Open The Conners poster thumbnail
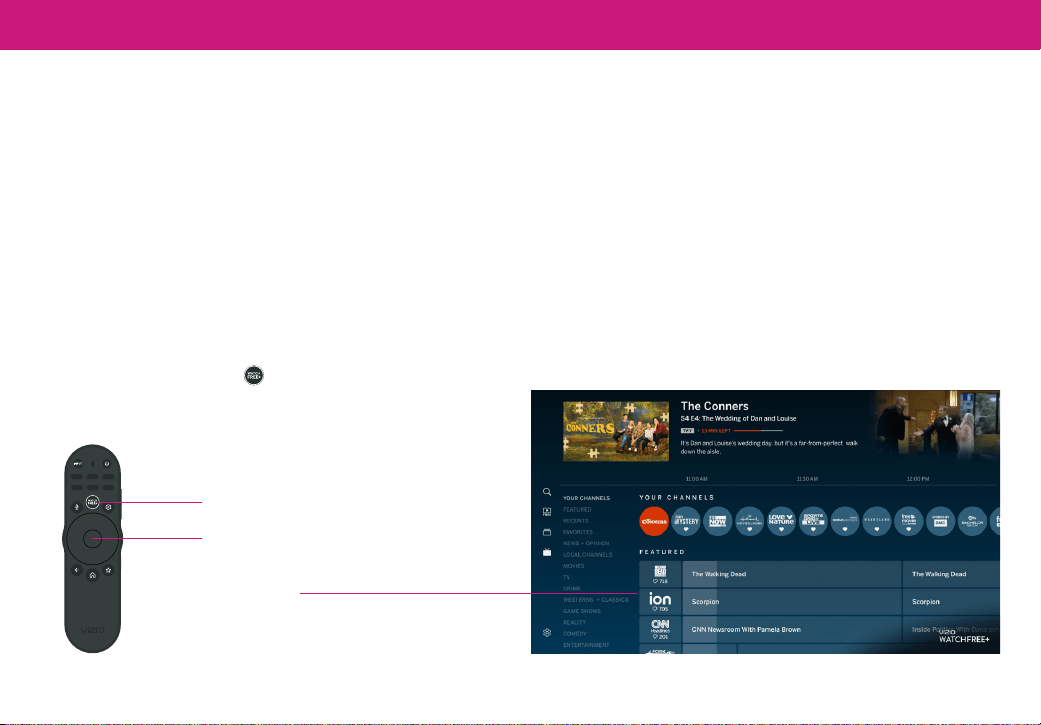Viewport: 1041px width, 725px height. (616, 431)
